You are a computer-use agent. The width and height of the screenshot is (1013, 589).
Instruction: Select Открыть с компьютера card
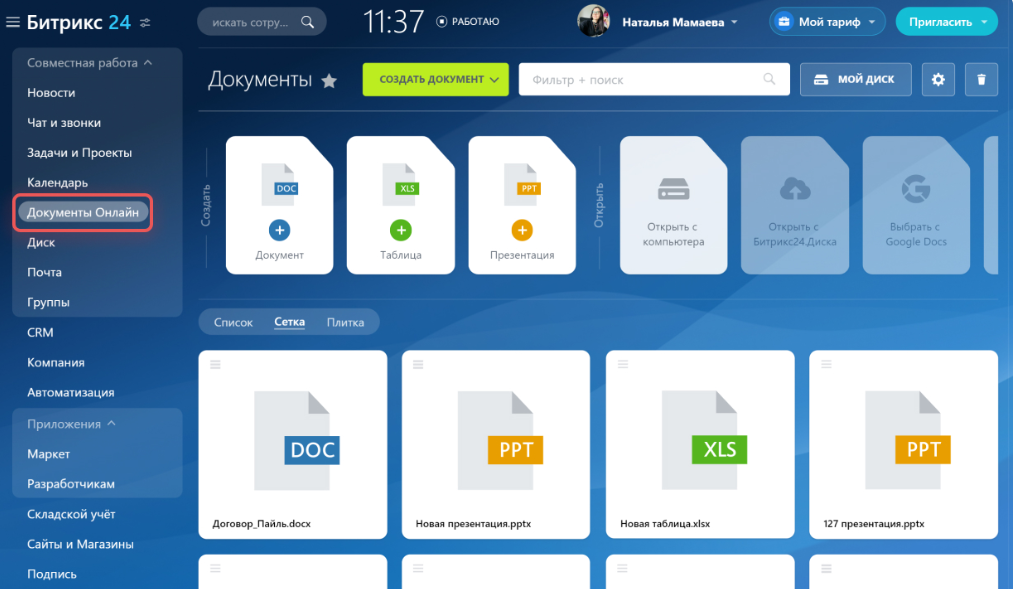[673, 205]
